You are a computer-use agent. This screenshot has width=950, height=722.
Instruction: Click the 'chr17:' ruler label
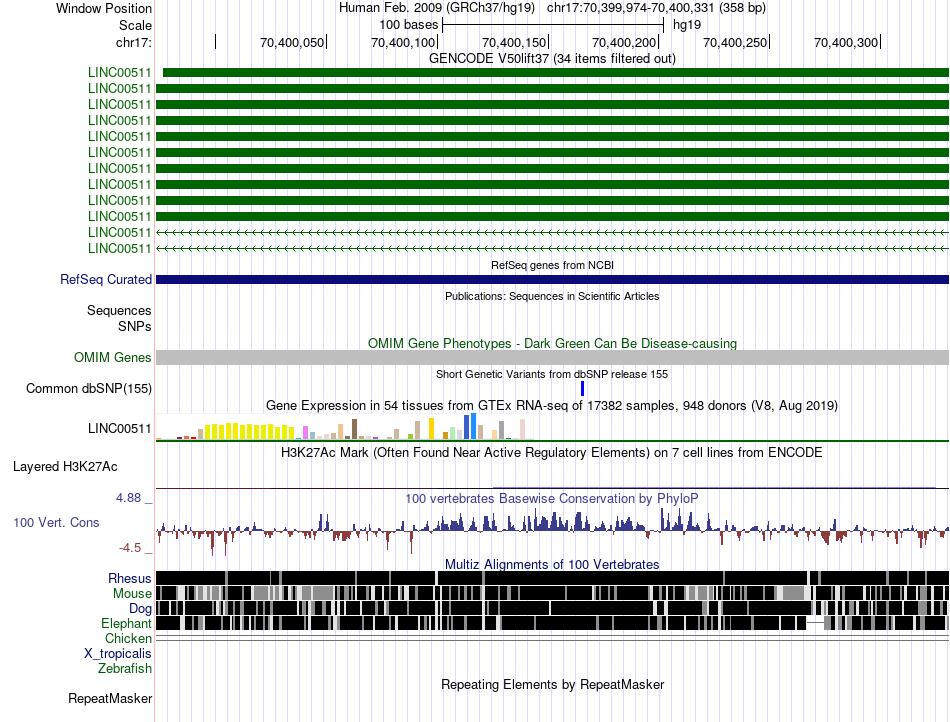(x=133, y=42)
